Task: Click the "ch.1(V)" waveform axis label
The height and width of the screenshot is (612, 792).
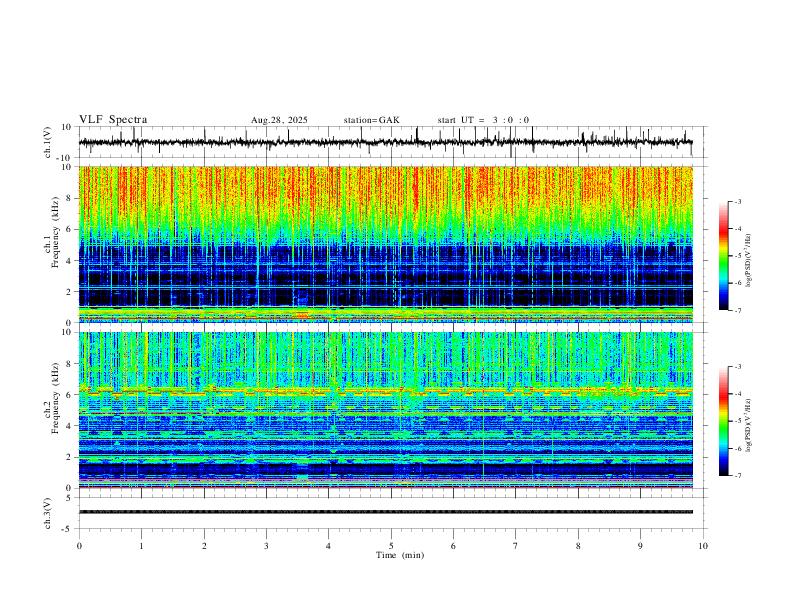Action: 48,142
